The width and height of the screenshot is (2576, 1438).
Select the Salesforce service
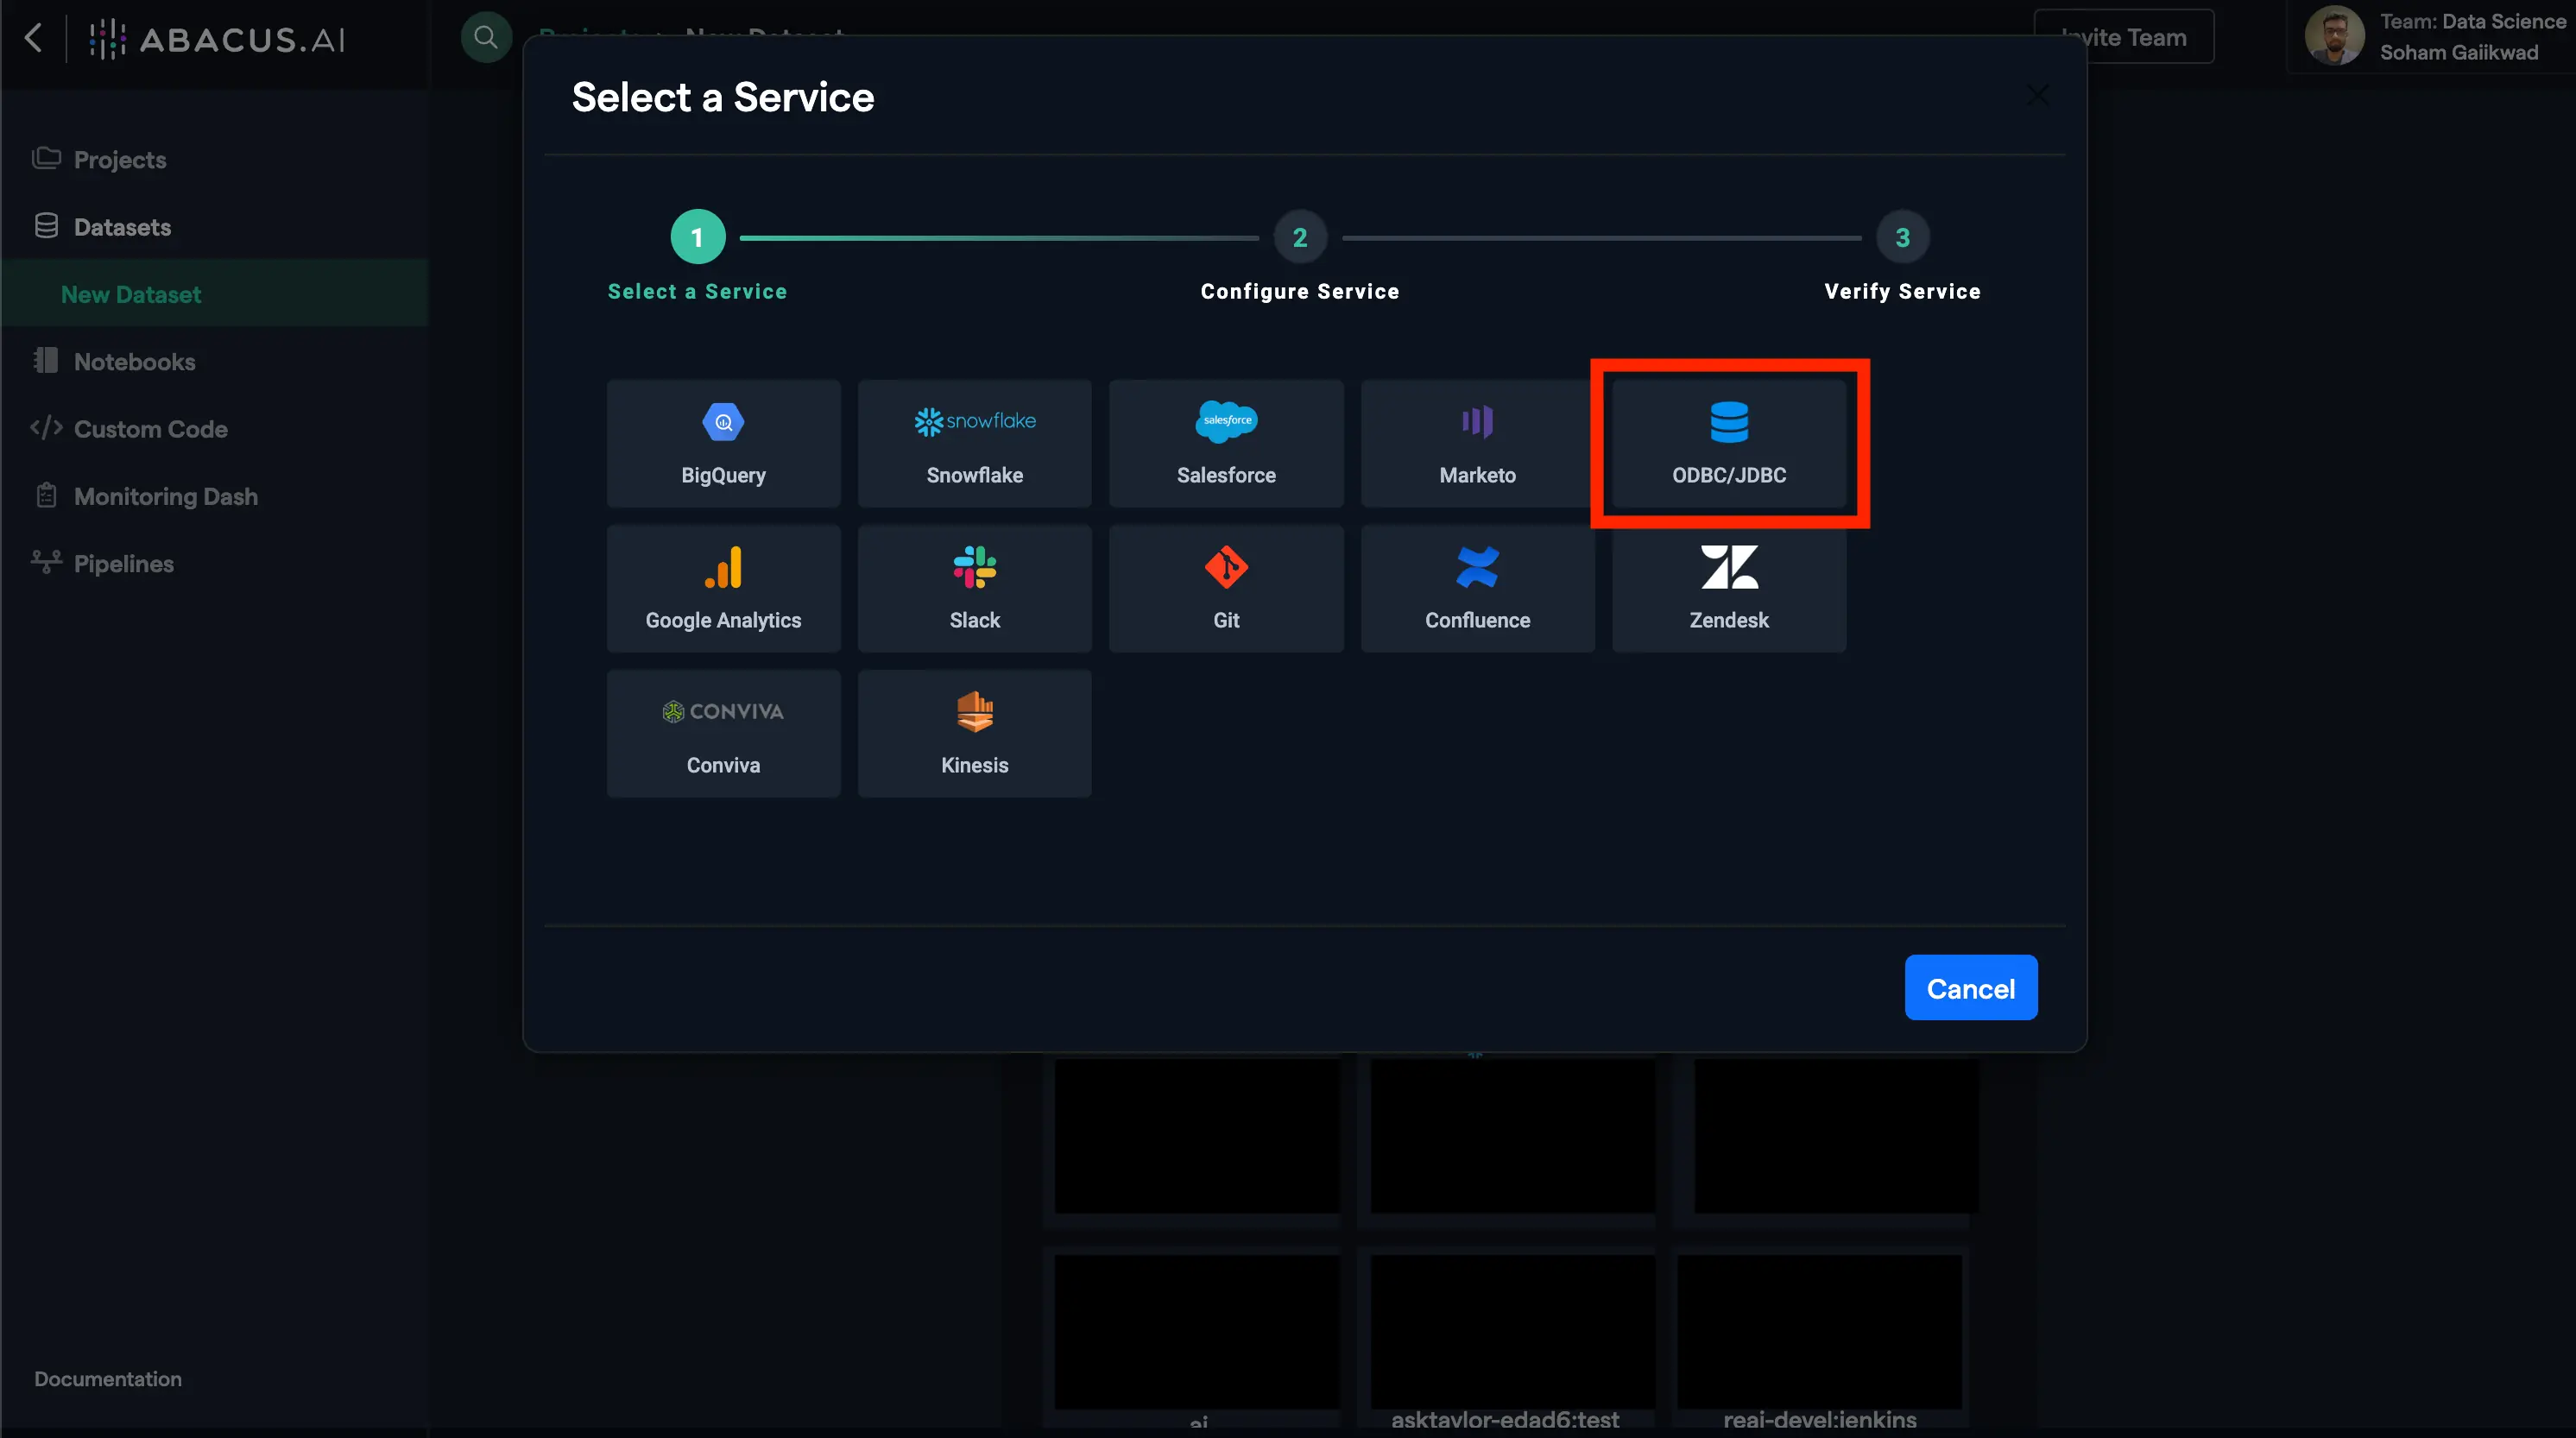coord(1225,443)
